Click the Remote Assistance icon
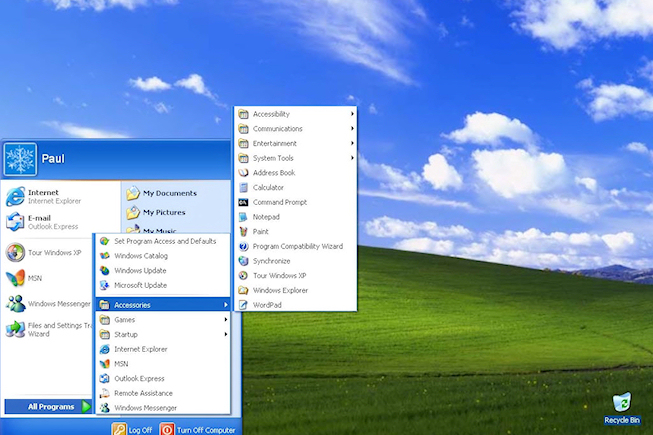The width and height of the screenshot is (653, 435). point(105,393)
